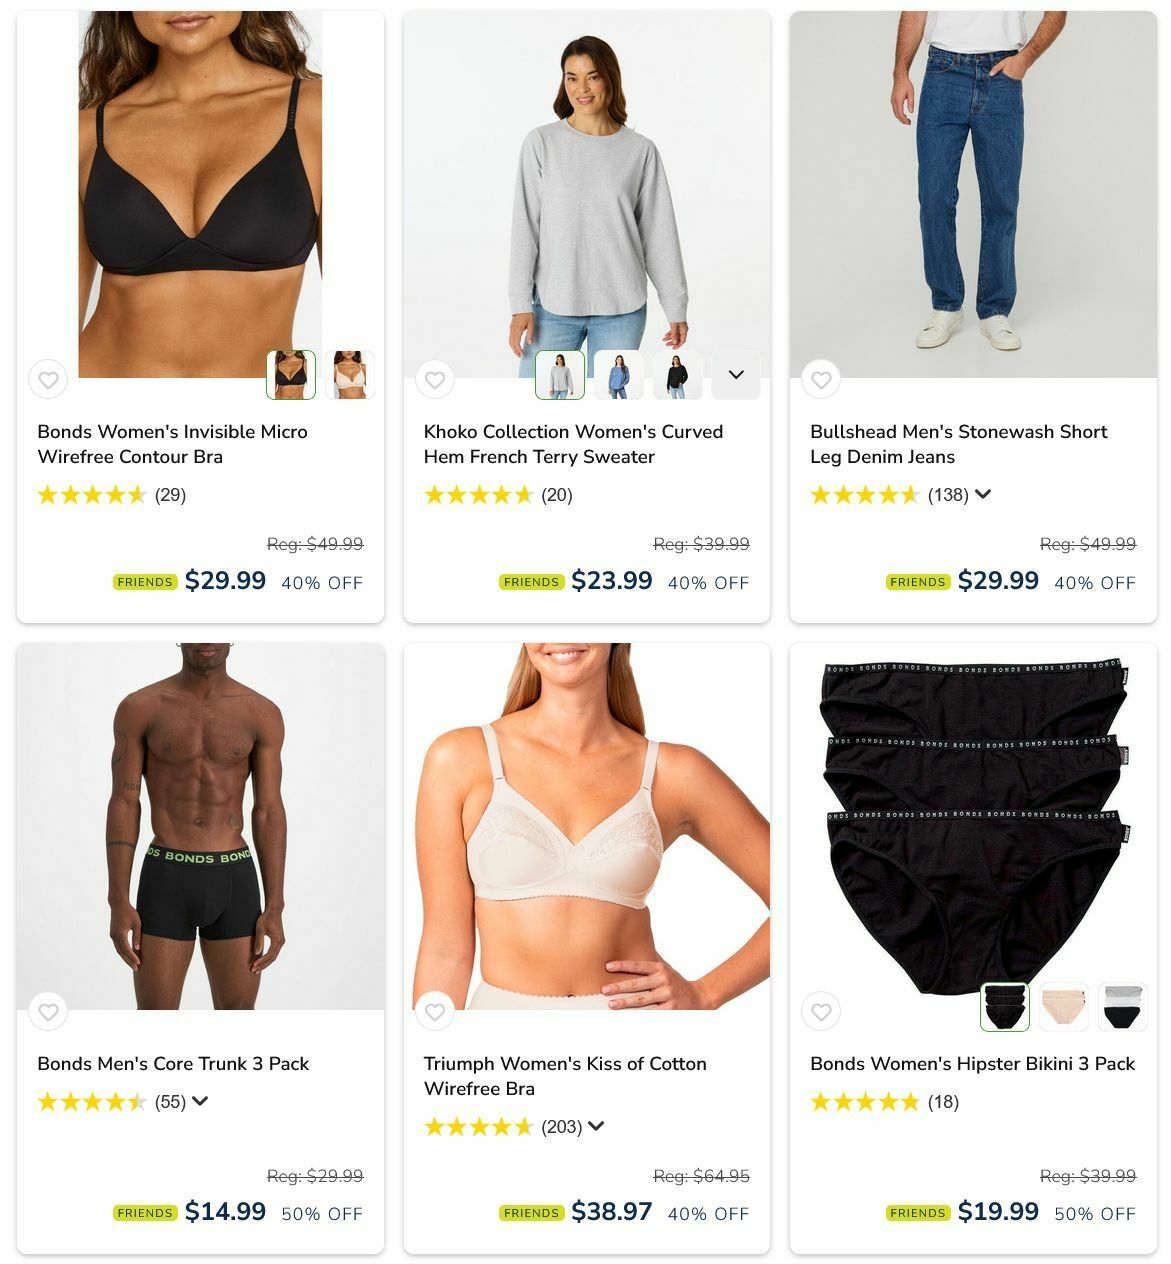Pick blue color option for Khoko Sweater
This screenshot has width=1171, height=1264.
tap(619, 375)
